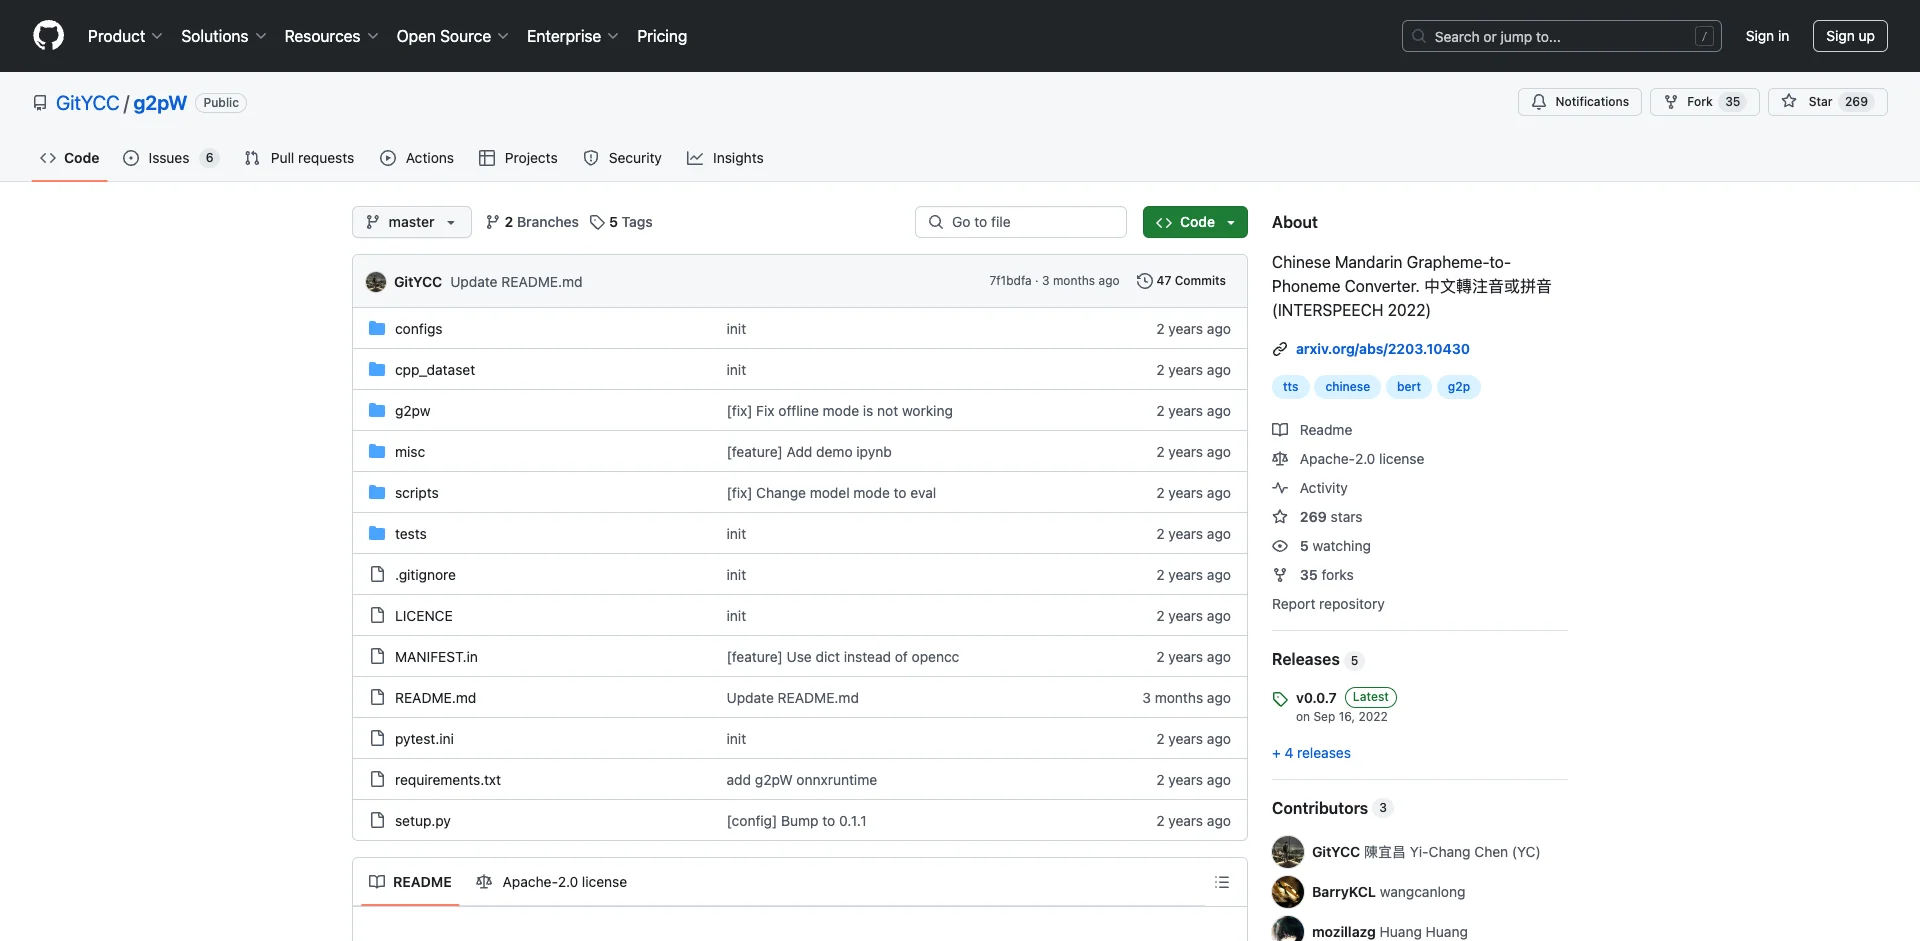This screenshot has height=941, width=1920.
Task: Click the Report repository link
Action: [x=1328, y=604]
